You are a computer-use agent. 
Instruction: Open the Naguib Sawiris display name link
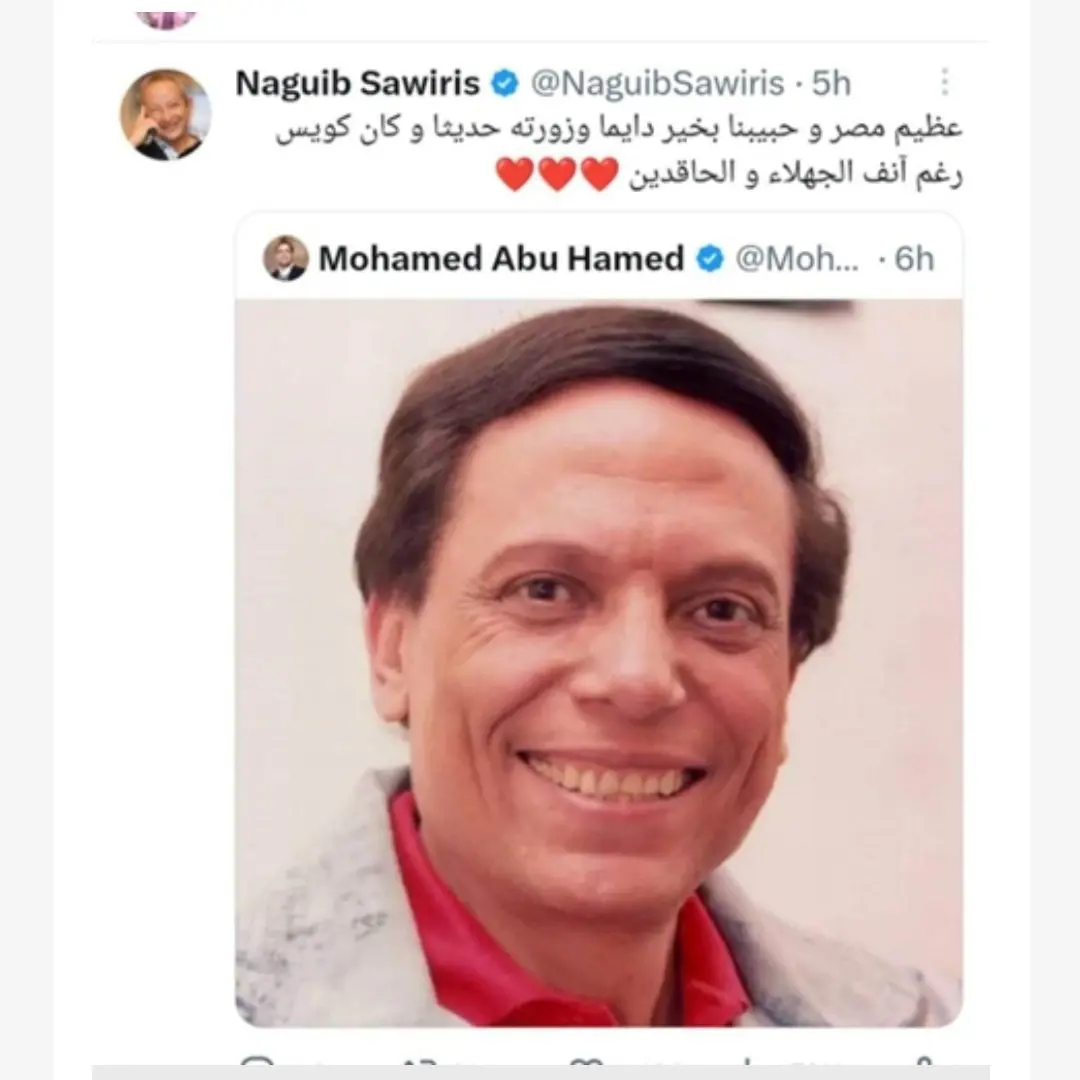click(x=357, y=83)
